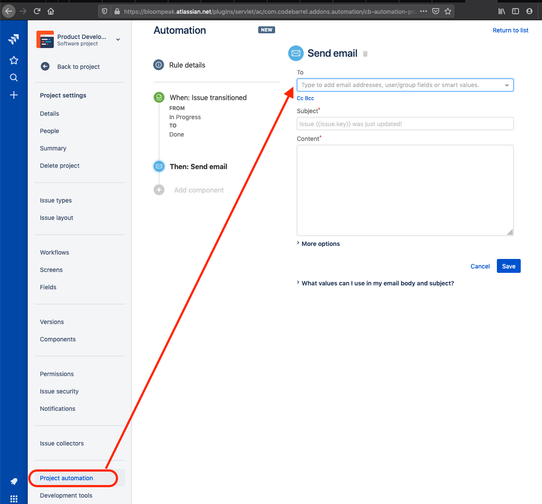Focus the To recipients input field
The height and width of the screenshot is (504, 542).
(x=405, y=85)
